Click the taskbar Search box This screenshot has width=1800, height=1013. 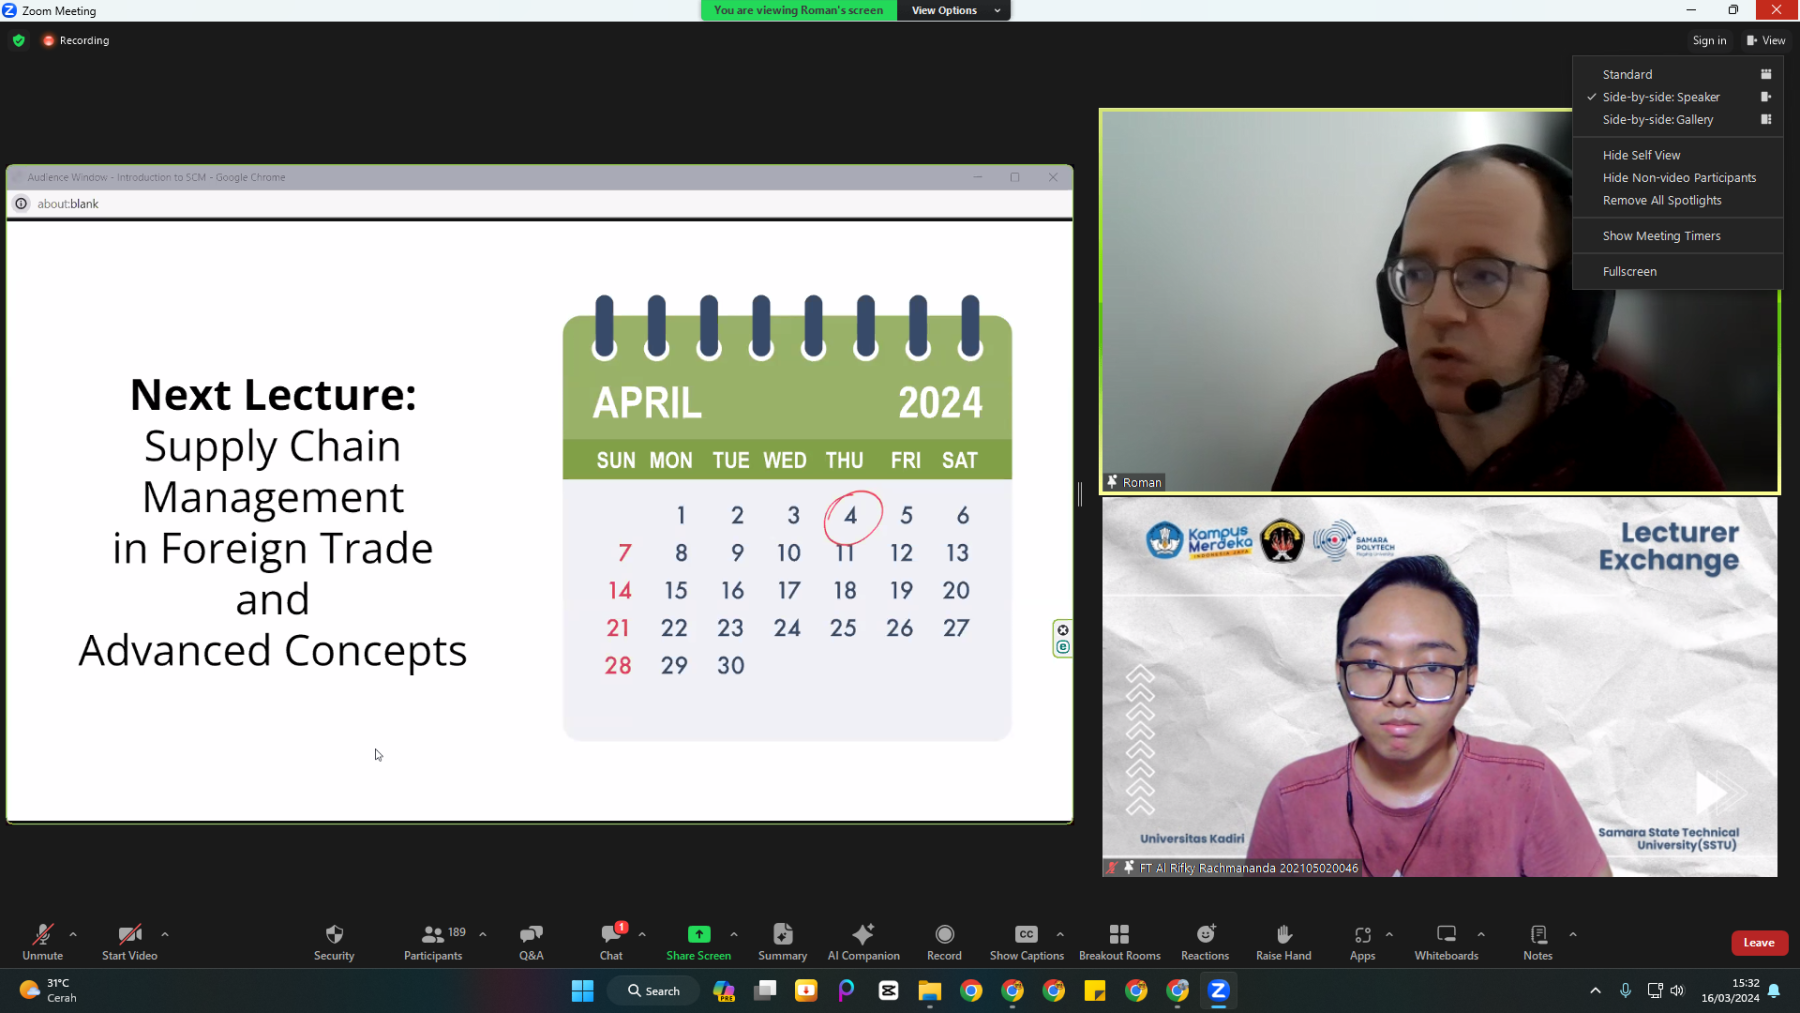click(x=655, y=990)
